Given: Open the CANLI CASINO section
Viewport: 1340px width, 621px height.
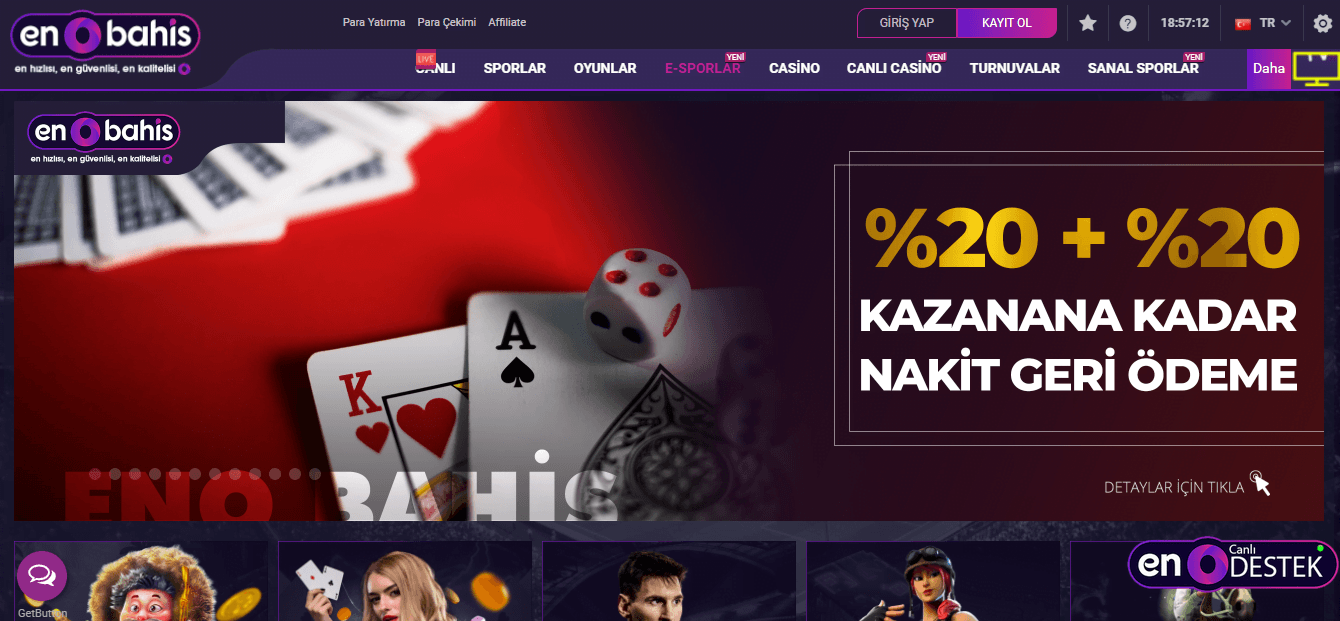Looking at the screenshot, I should coord(894,69).
